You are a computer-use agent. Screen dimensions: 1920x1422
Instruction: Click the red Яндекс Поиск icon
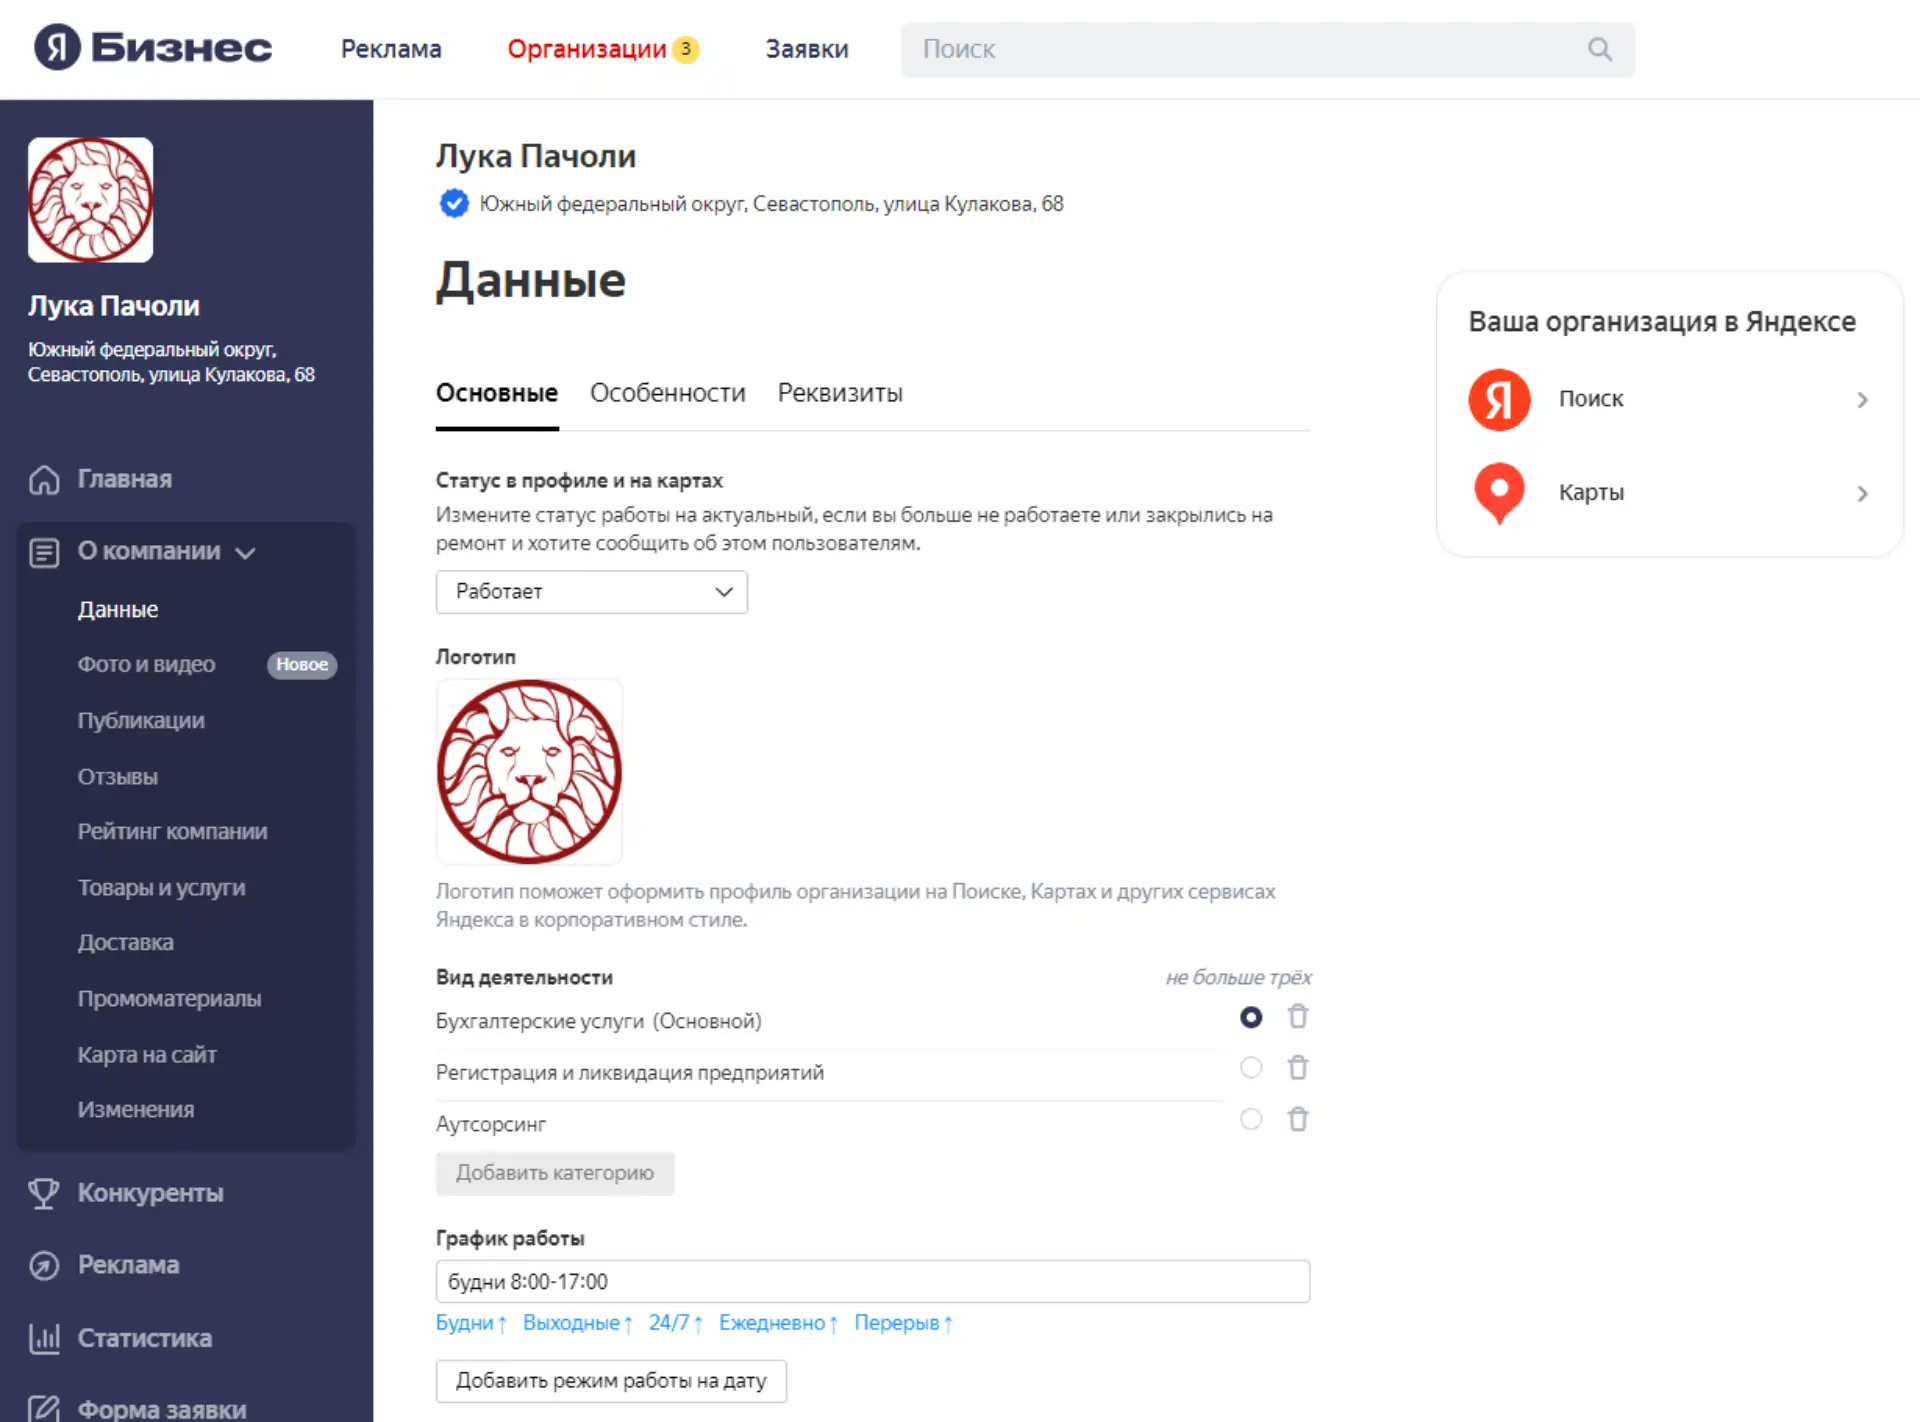click(x=1499, y=399)
